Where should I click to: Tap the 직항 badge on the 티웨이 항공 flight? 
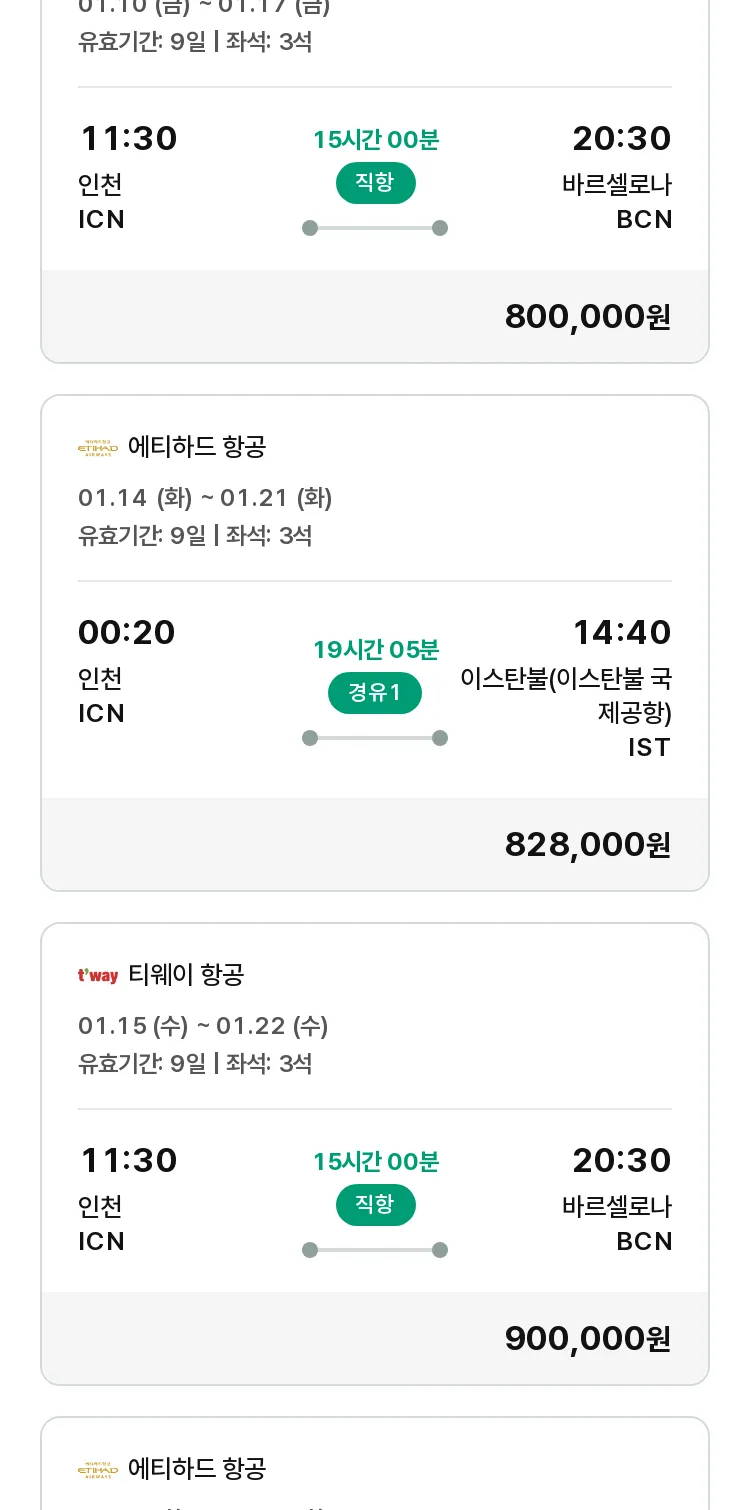point(375,1205)
